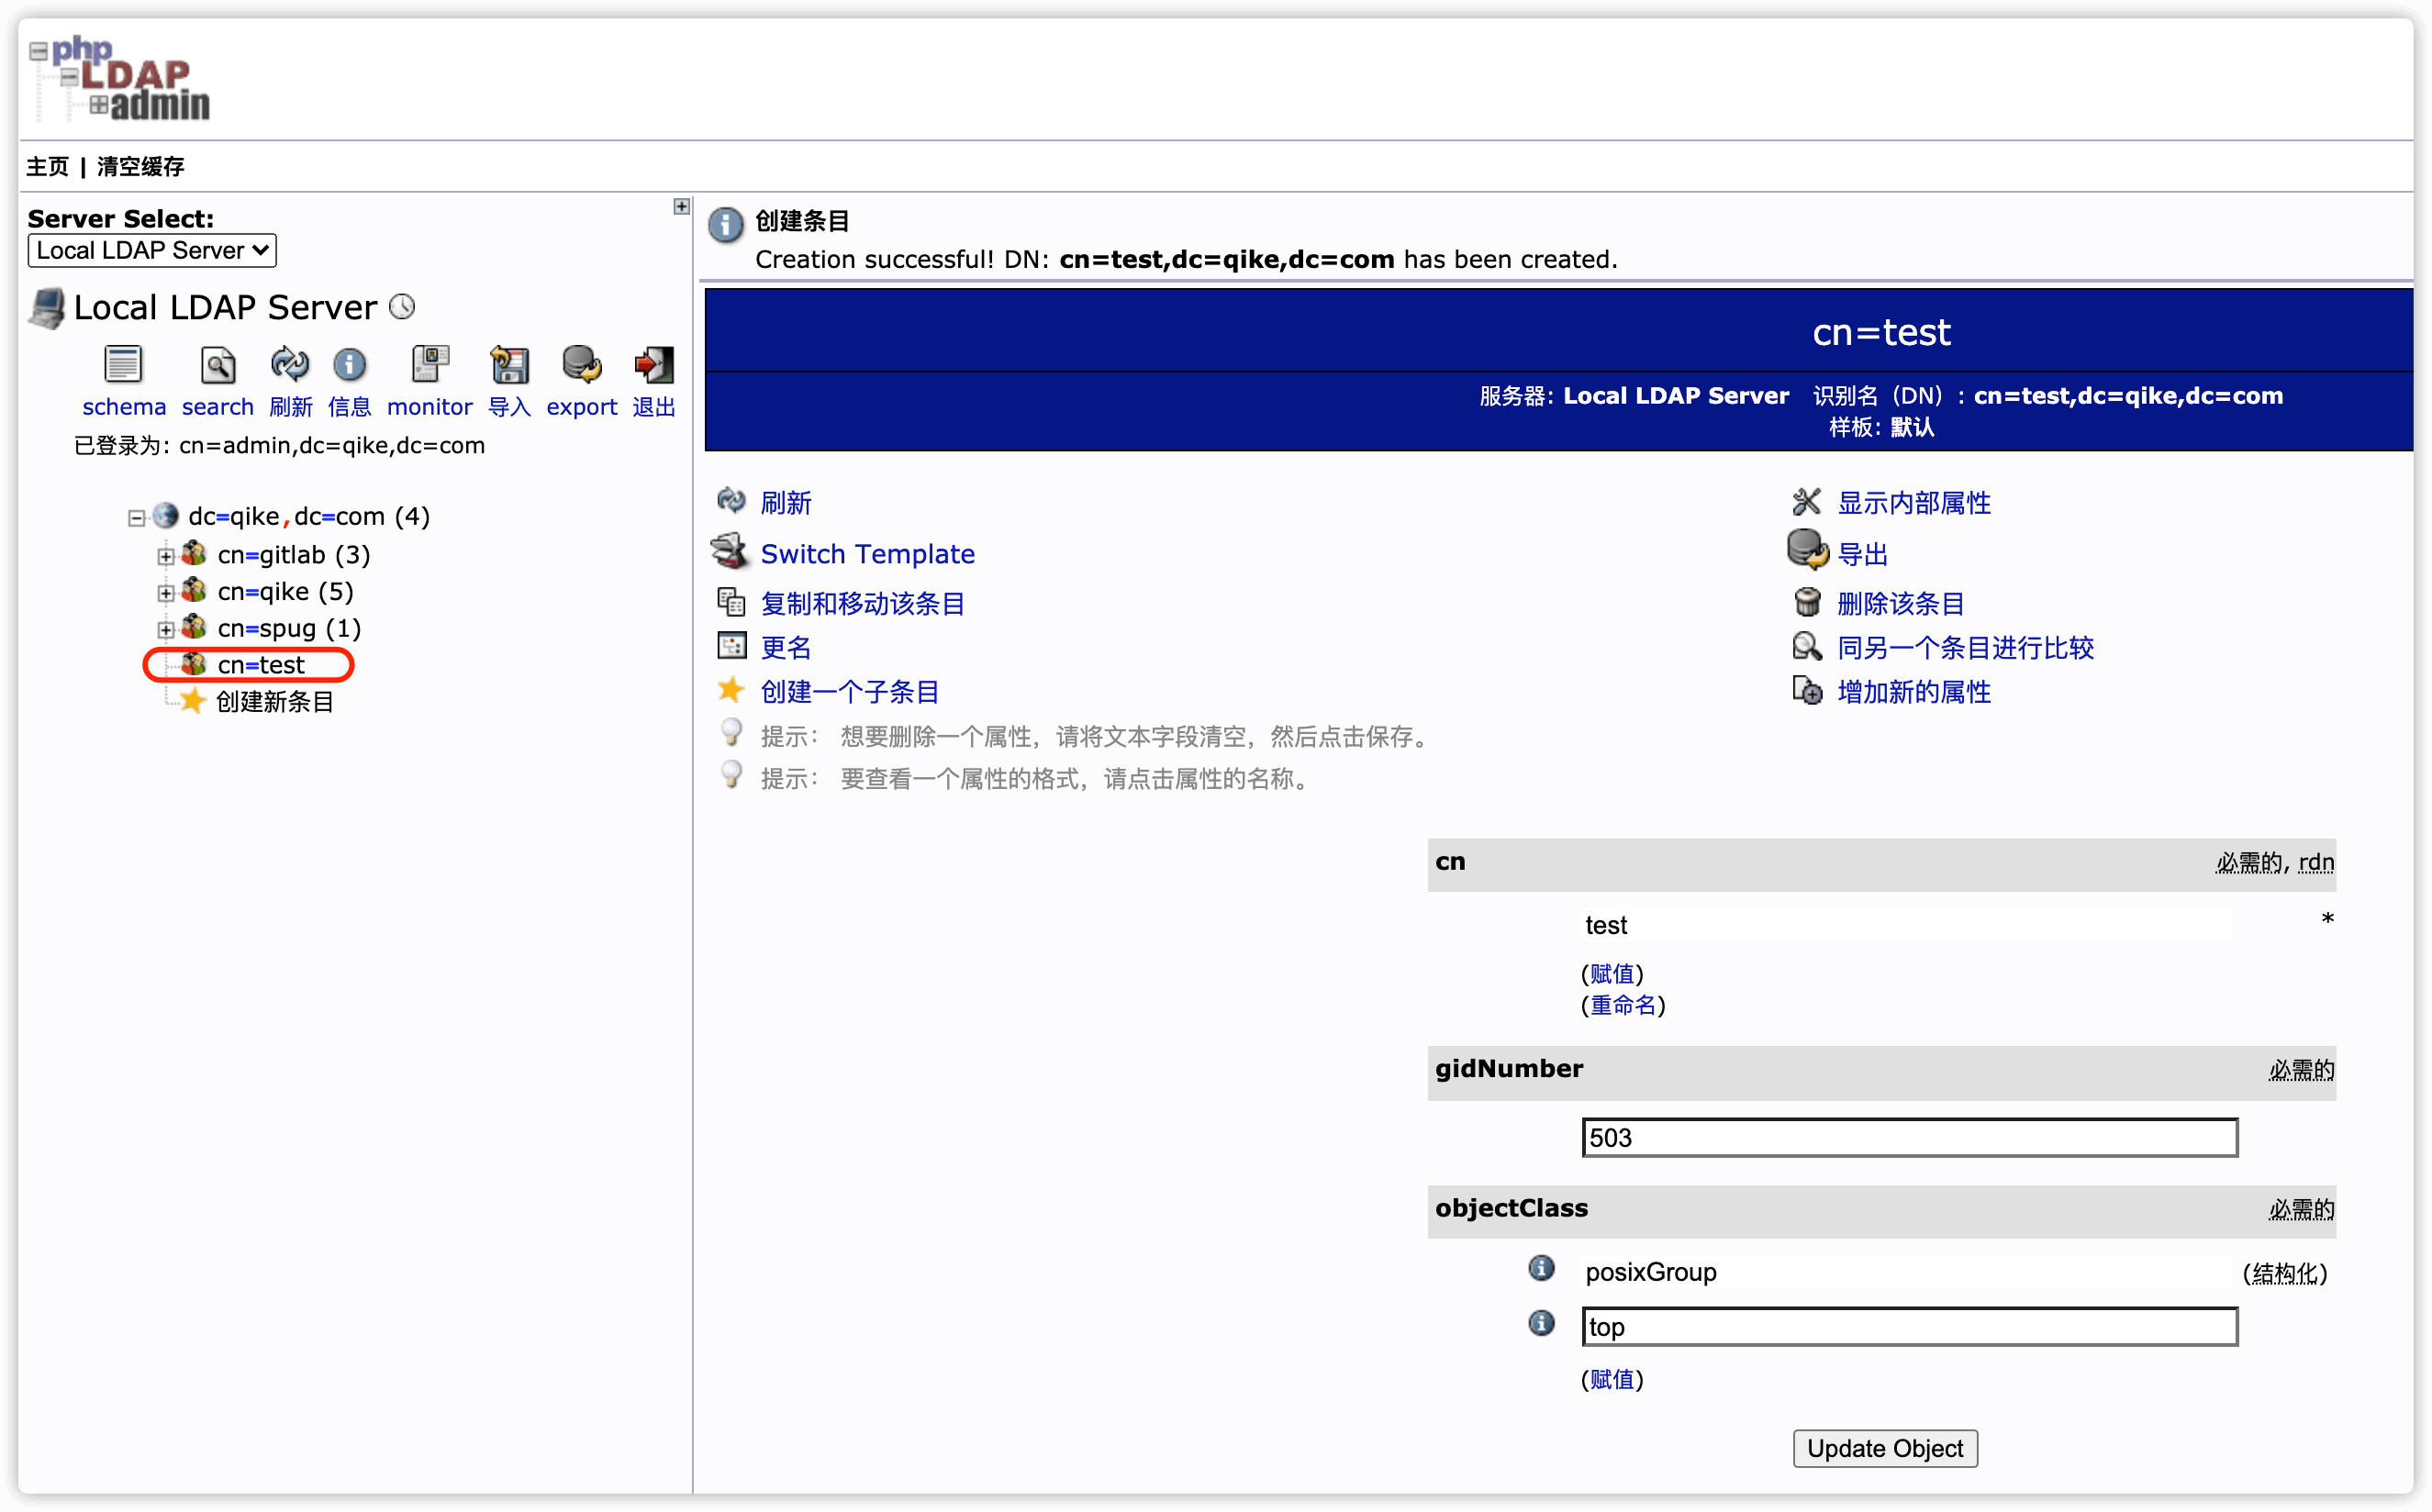The image size is (2432, 1512).
Task: Click the logout (退出) icon
Action: (653, 366)
